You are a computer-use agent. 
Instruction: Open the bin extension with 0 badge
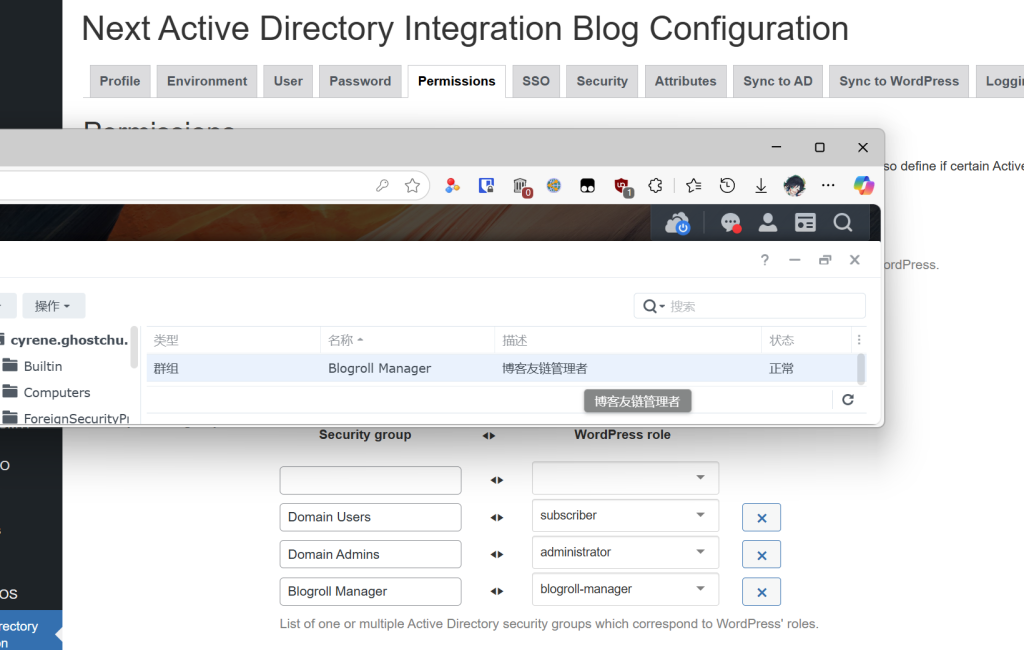point(521,187)
